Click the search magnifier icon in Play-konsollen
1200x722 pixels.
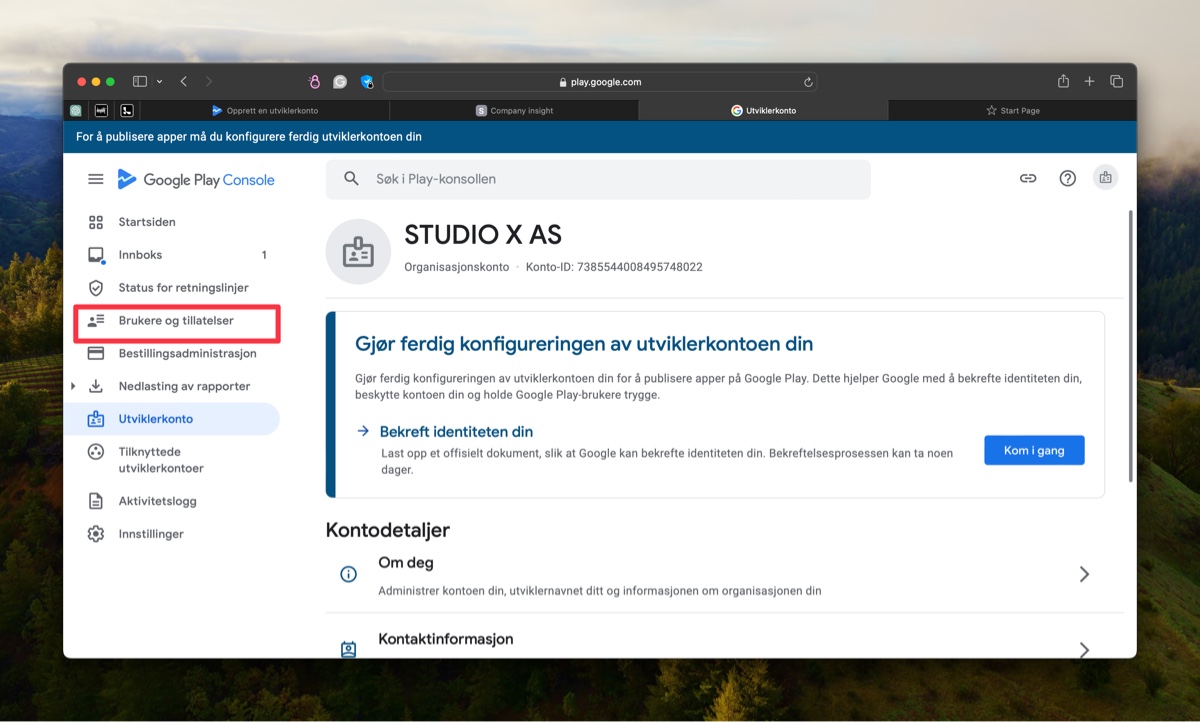[351, 179]
